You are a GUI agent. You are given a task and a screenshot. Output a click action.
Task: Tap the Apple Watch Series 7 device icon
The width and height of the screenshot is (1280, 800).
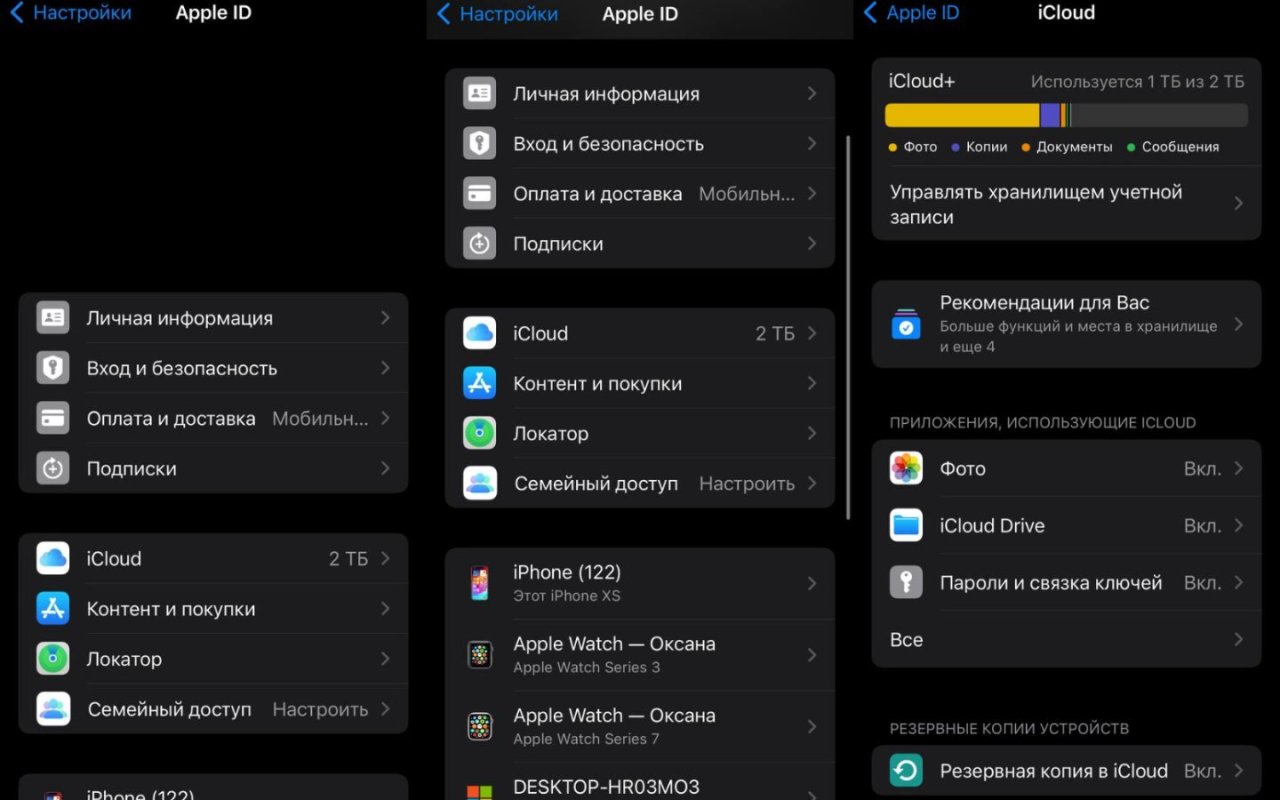[480, 727]
